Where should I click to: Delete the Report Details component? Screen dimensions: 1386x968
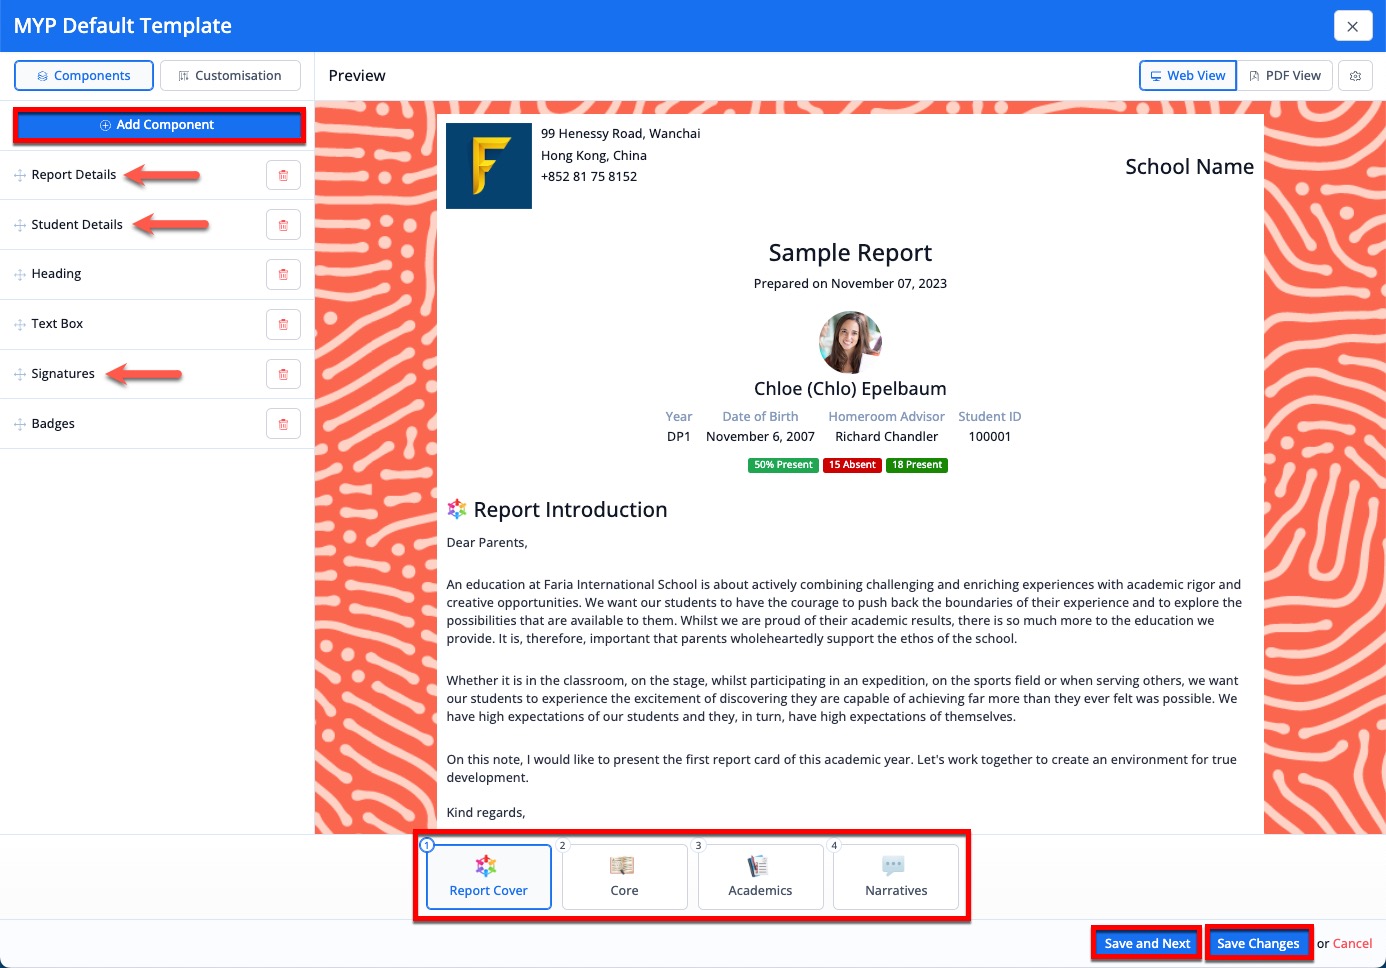click(x=283, y=175)
